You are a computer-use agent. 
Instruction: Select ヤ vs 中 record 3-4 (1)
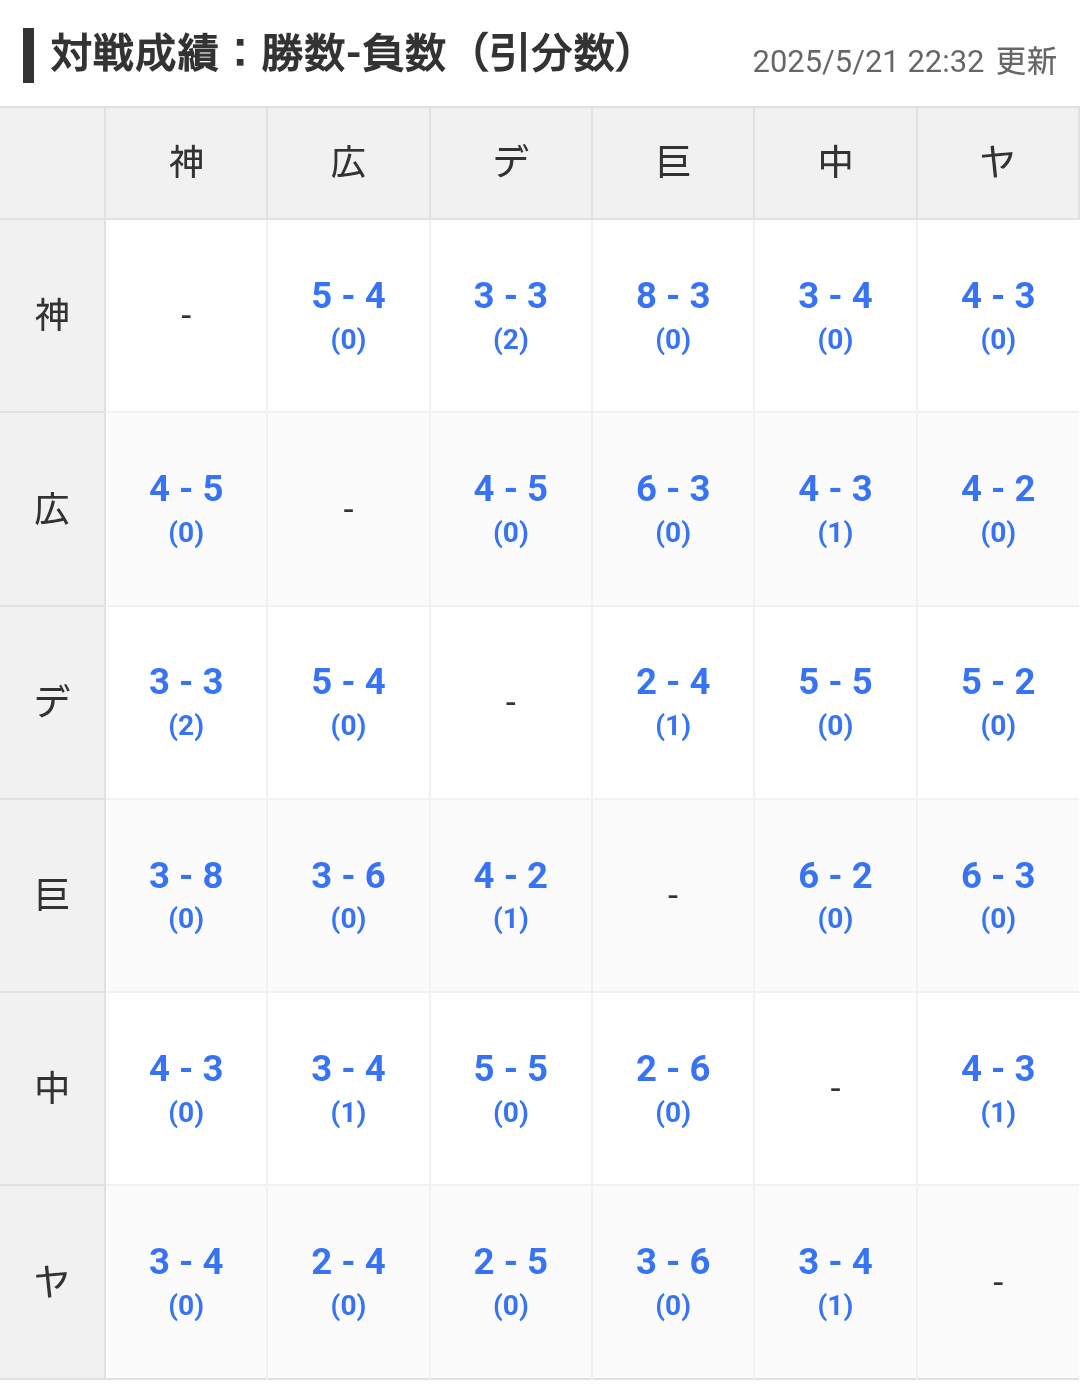click(835, 1281)
